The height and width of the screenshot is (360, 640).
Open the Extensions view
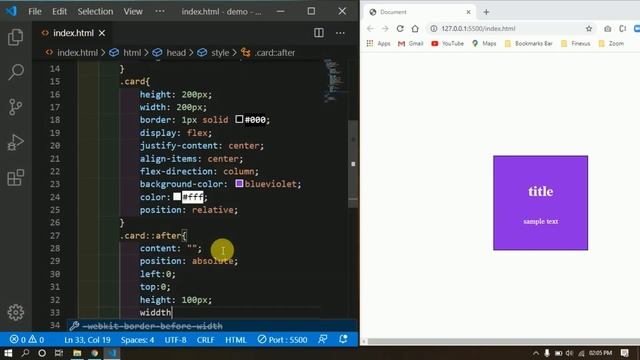click(16, 178)
